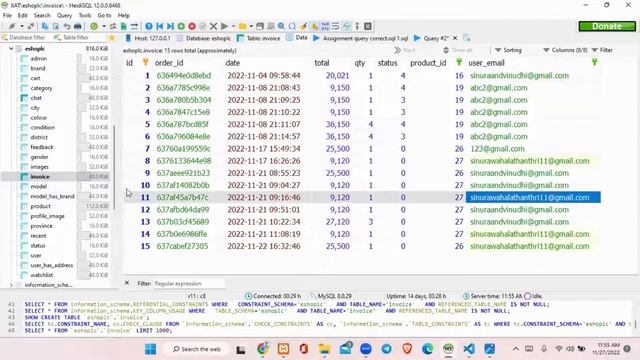Jump to last row with blue arrow icon
The image size is (640, 360).
170,26
